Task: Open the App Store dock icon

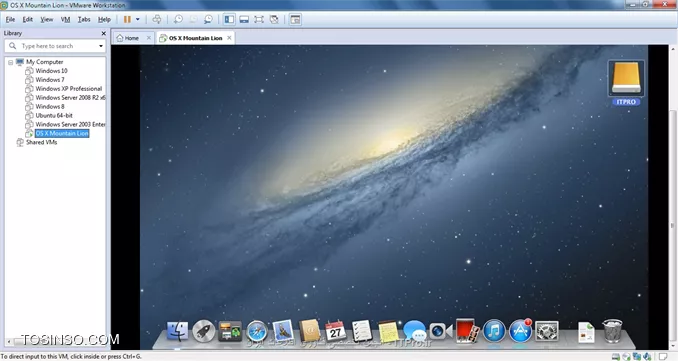Action: coord(520,332)
